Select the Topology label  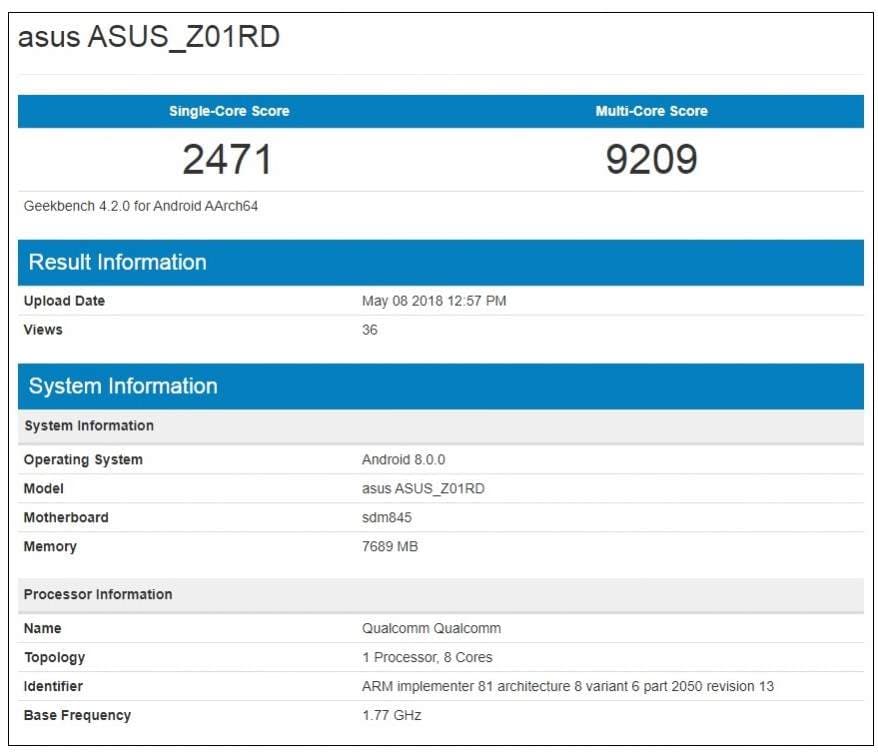click(x=54, y=657)
